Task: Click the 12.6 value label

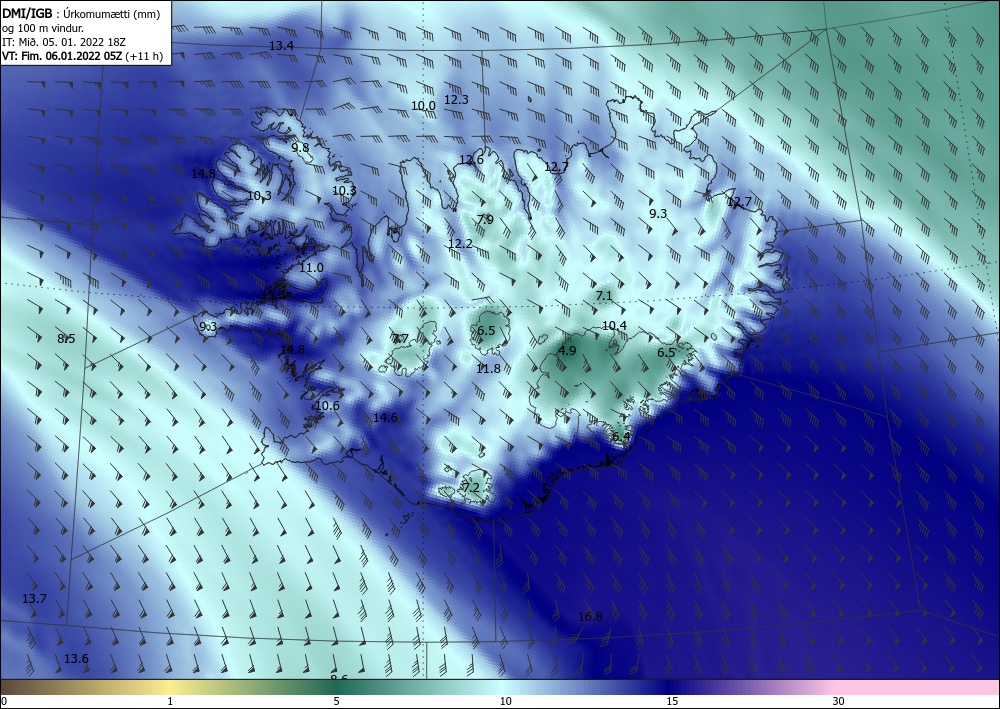Action: pos(471,160)
